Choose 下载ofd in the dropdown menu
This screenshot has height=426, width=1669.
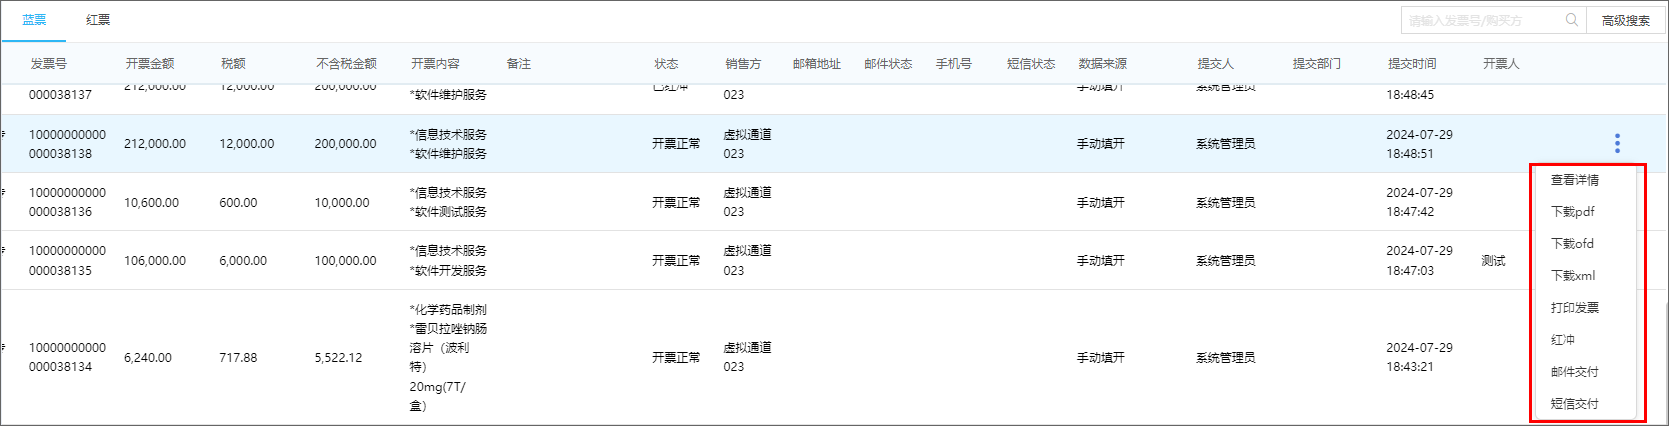pos(1573,244)
